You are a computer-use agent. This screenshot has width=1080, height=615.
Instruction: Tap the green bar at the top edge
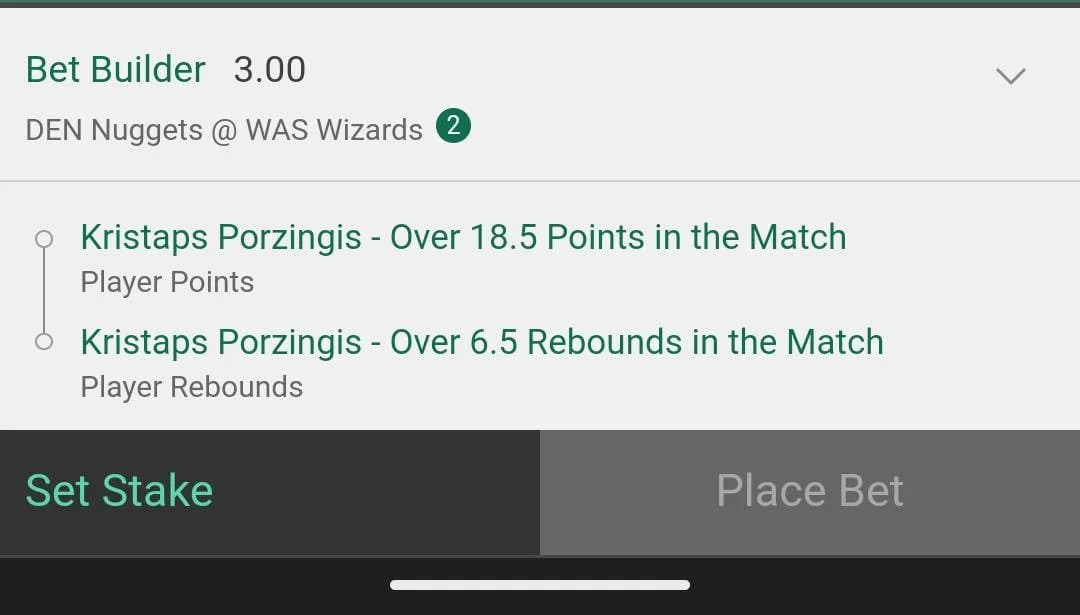(x=540, y=3)
